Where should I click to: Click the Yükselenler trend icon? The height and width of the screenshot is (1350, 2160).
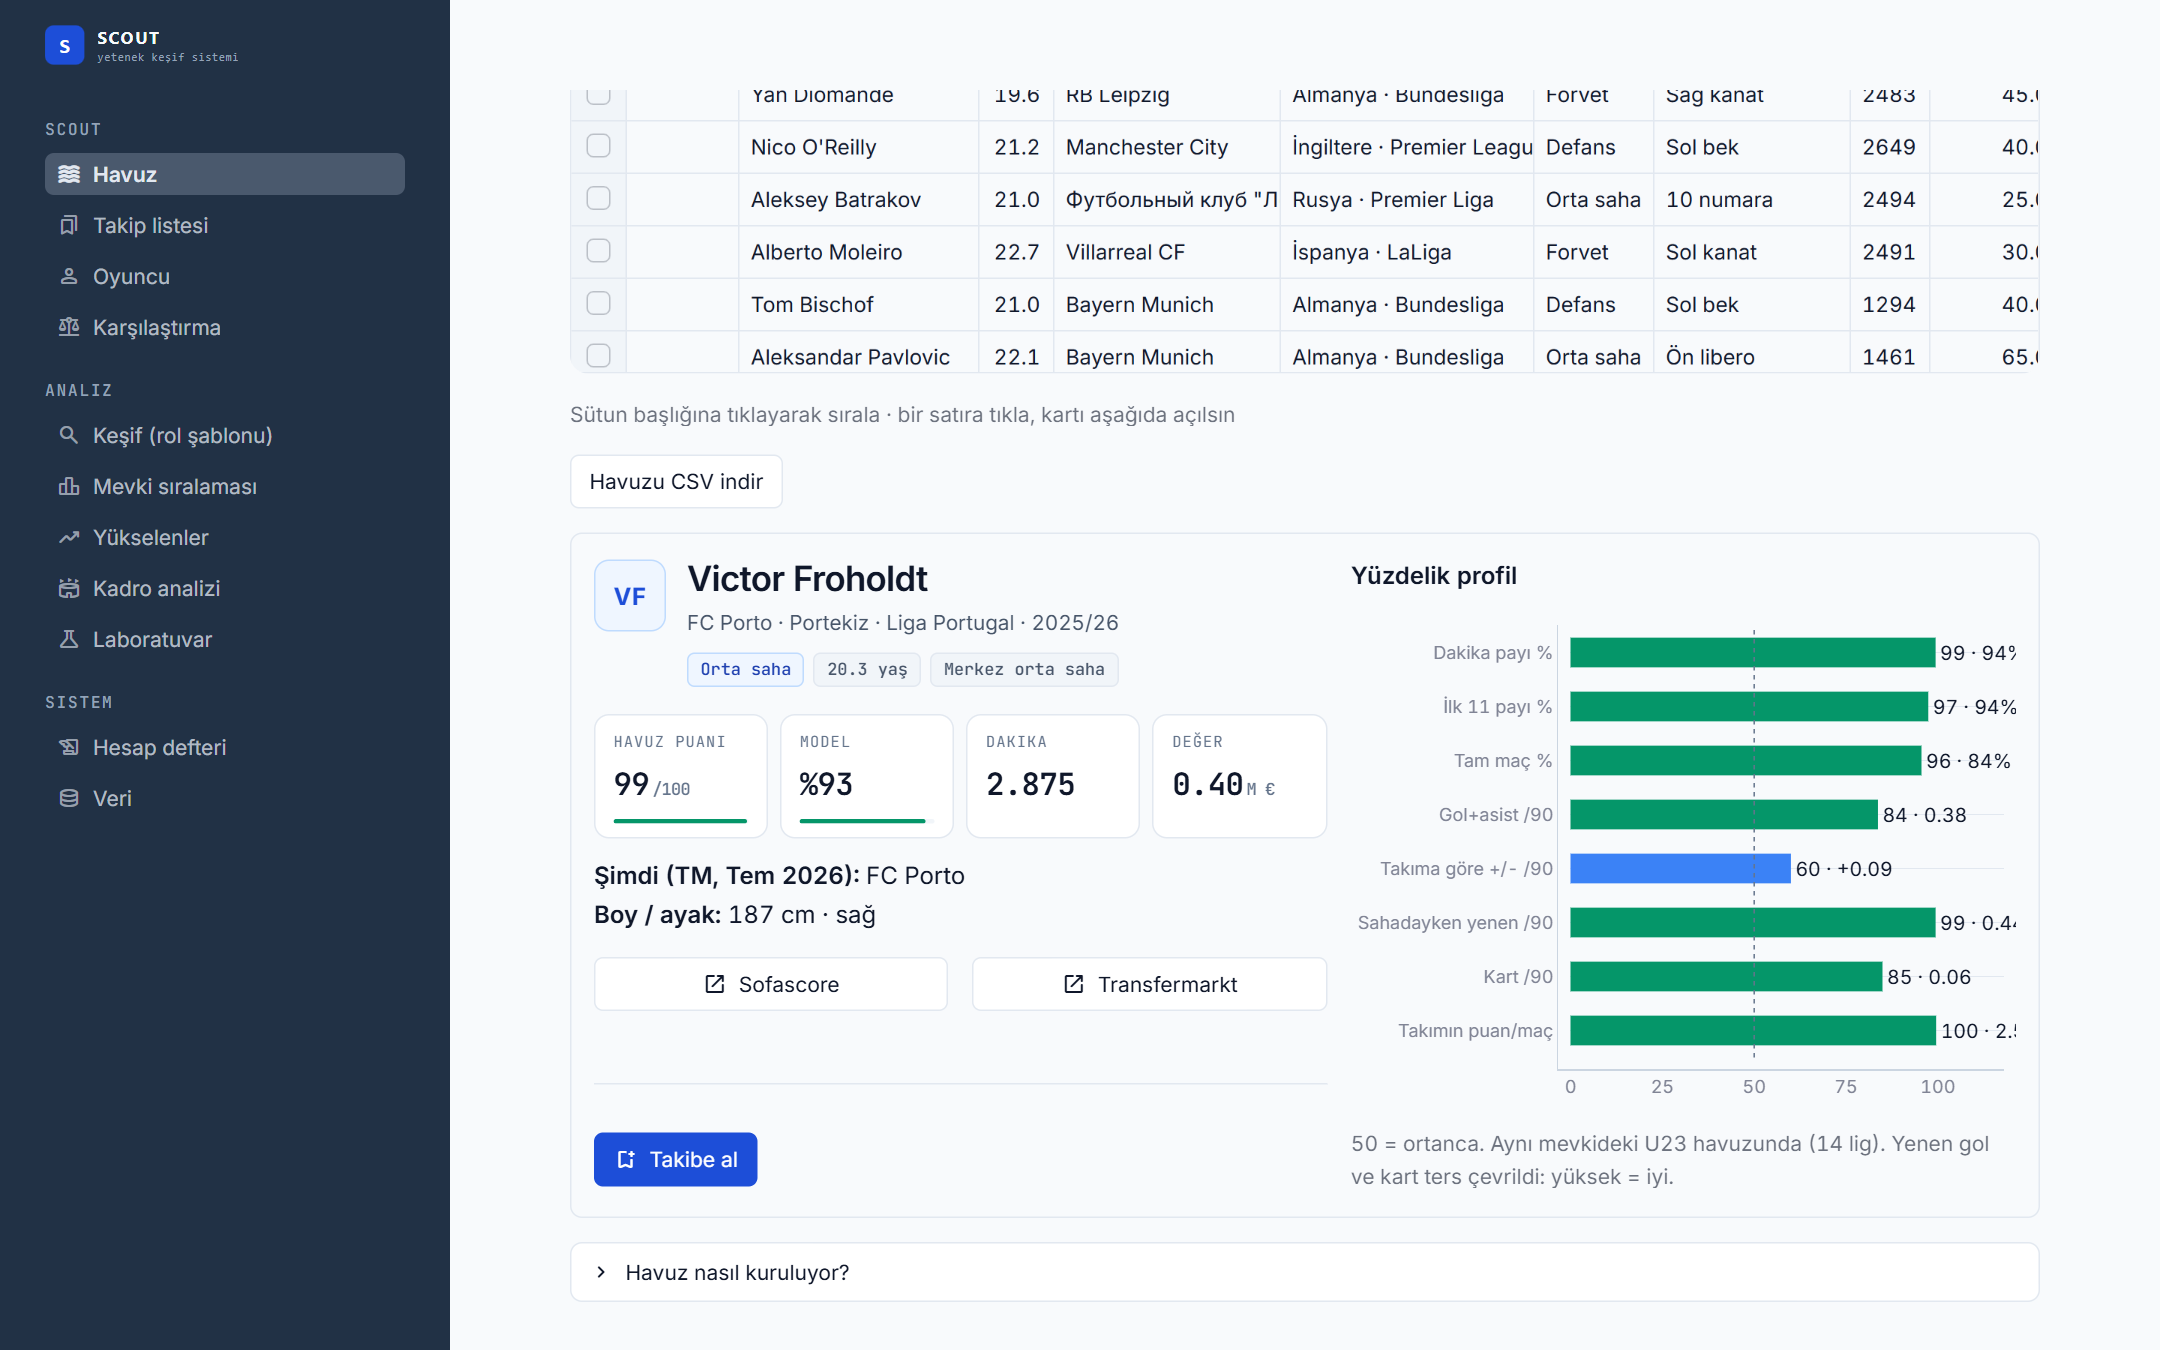click(x=69, y=537)
